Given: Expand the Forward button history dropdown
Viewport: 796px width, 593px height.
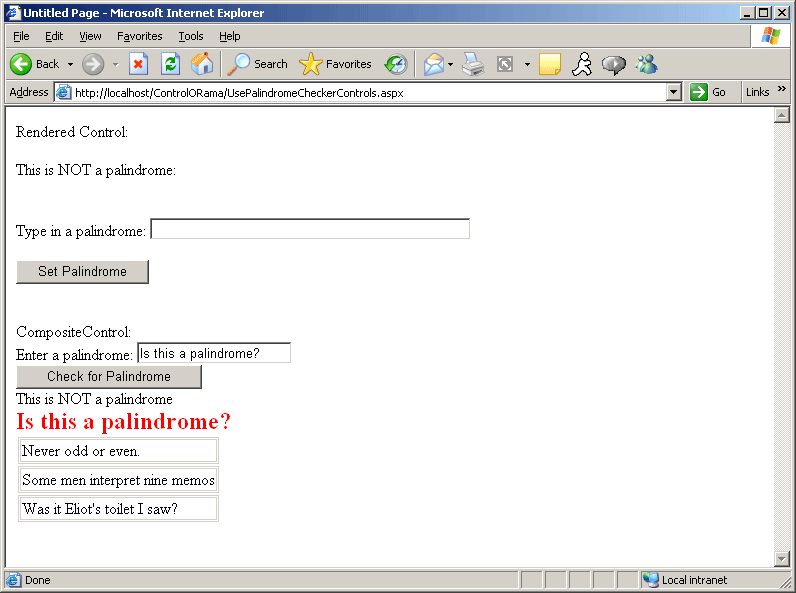Looking at the screenshot, I should point(116,64).
